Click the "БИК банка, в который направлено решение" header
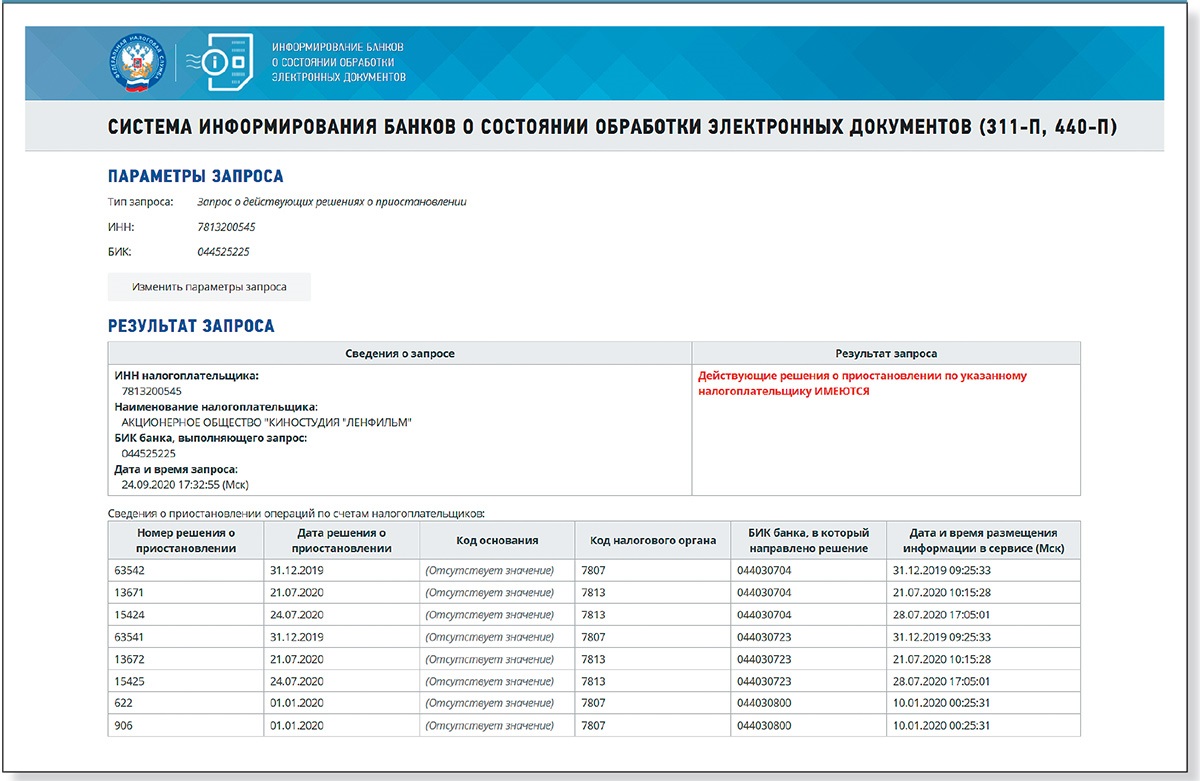The image size is (1200, 781). (x=808, y=540)
